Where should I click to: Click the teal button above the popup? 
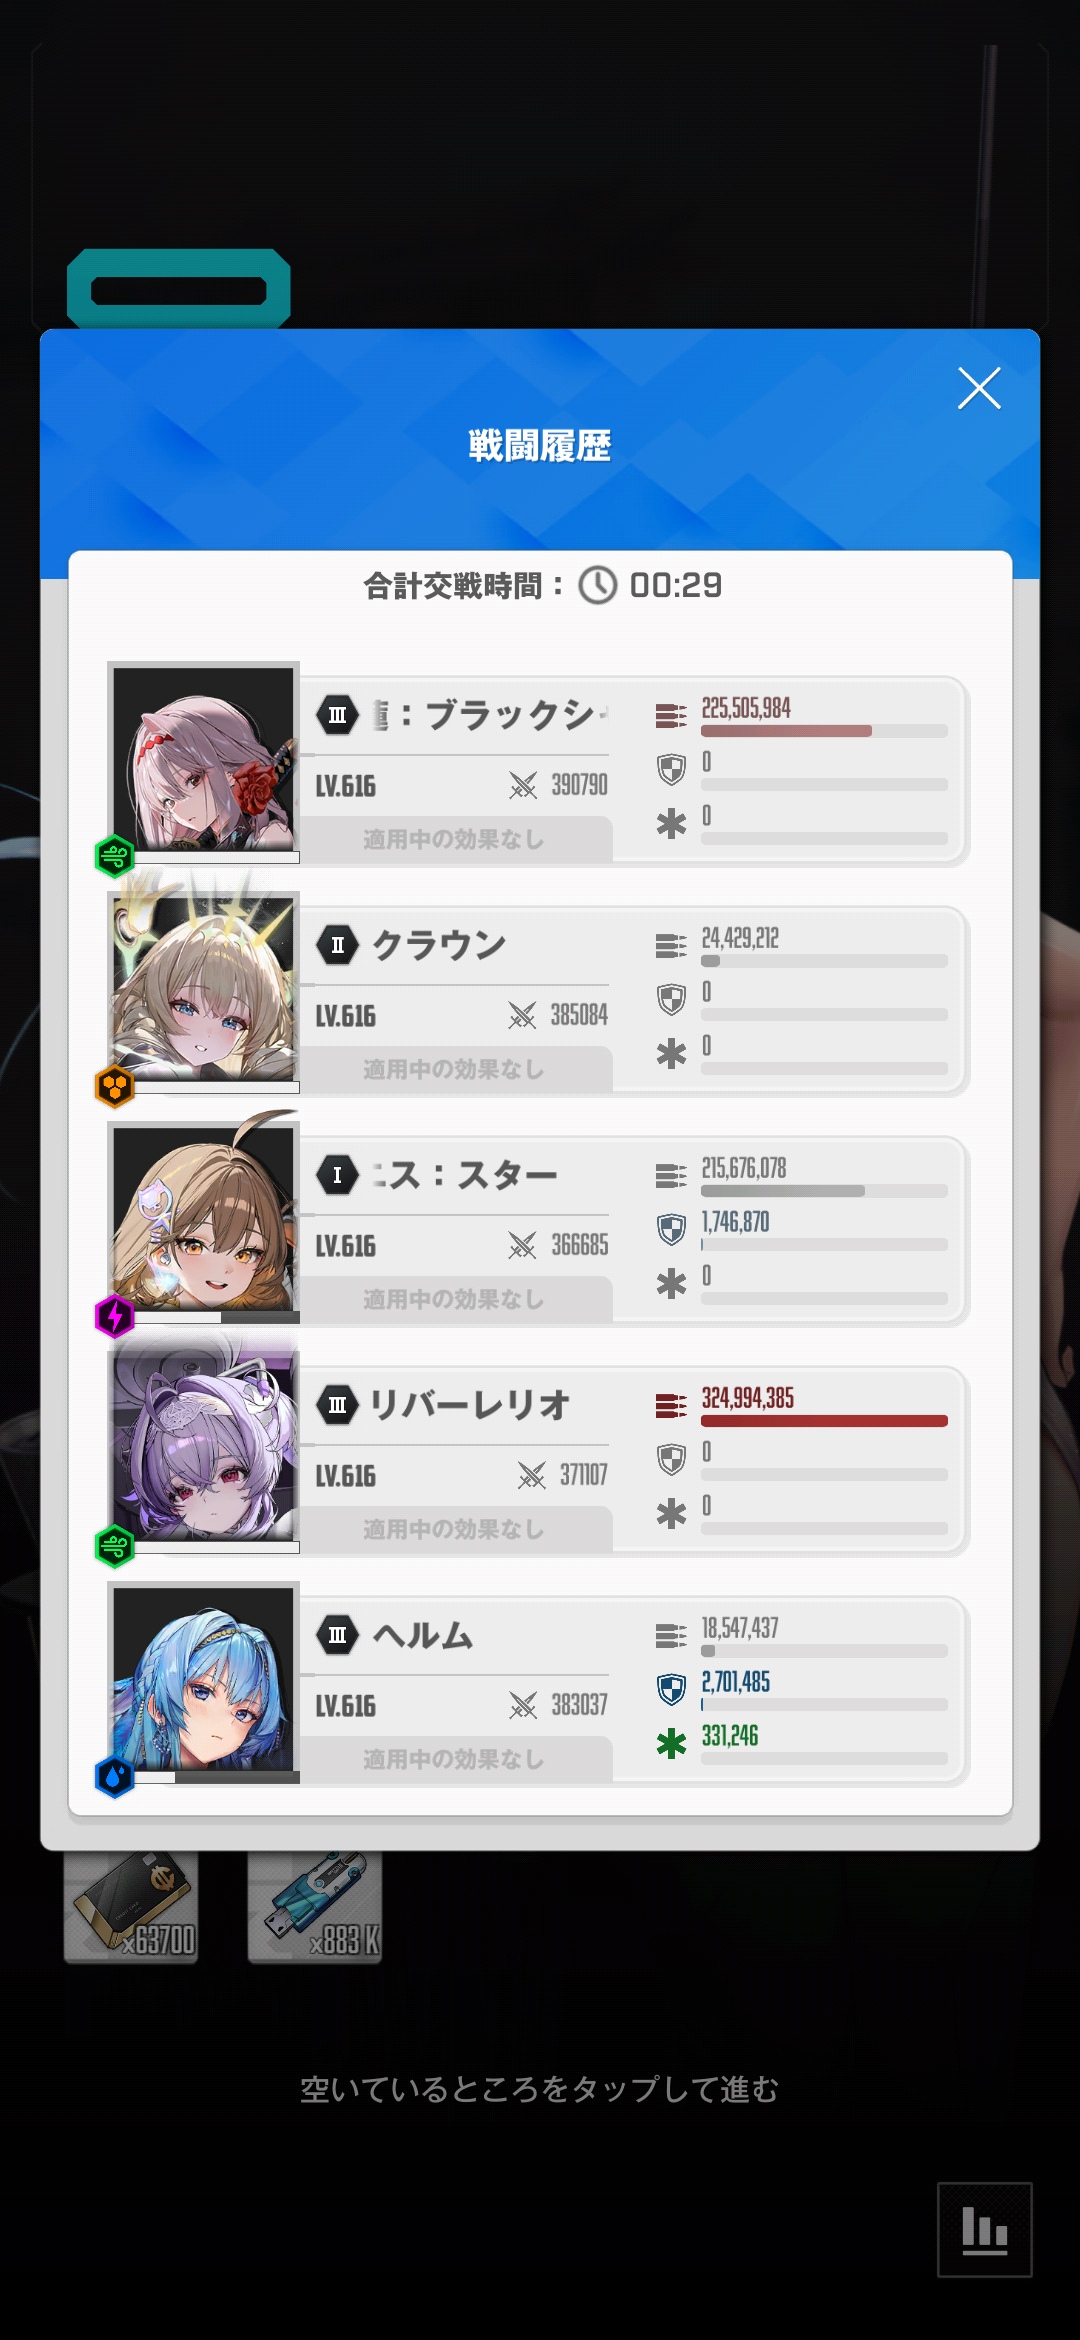click(x=179, y=289)
